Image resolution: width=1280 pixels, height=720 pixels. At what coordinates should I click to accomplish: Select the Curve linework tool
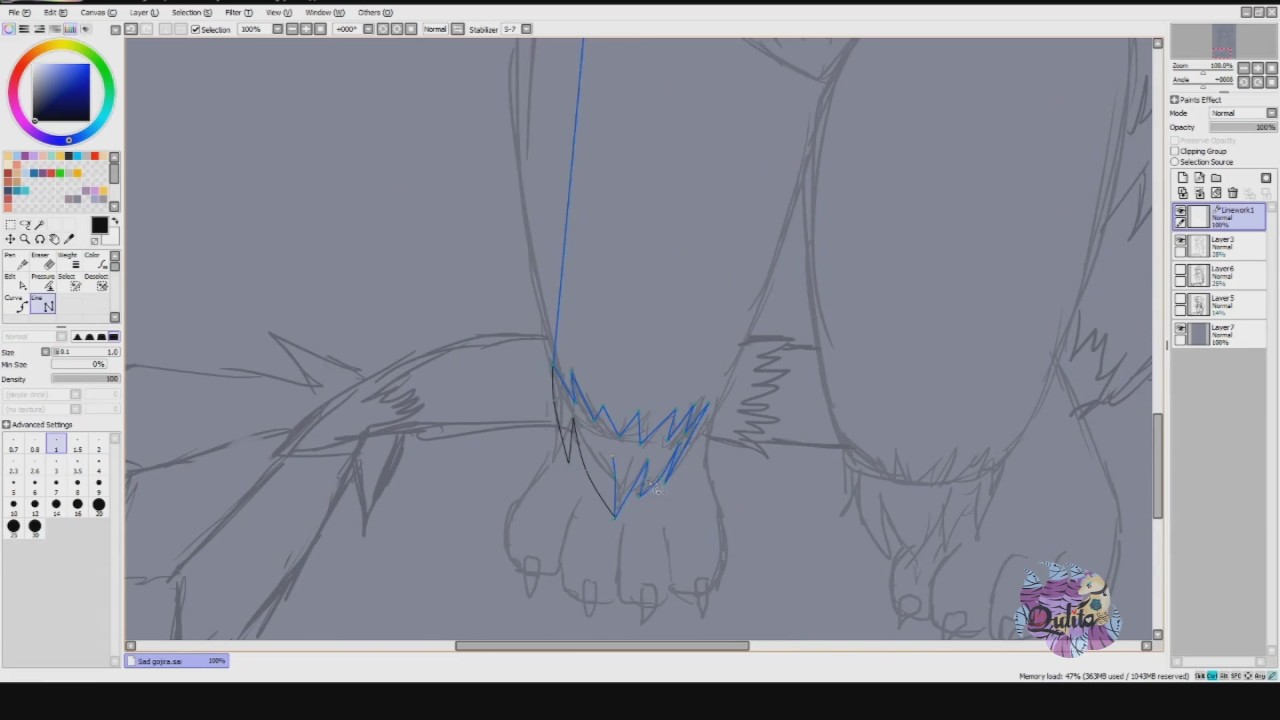16,303
